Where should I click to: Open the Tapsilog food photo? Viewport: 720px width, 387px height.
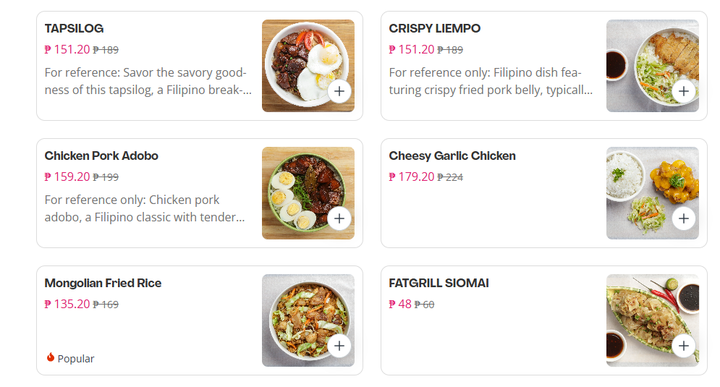[x=308, y=65]
